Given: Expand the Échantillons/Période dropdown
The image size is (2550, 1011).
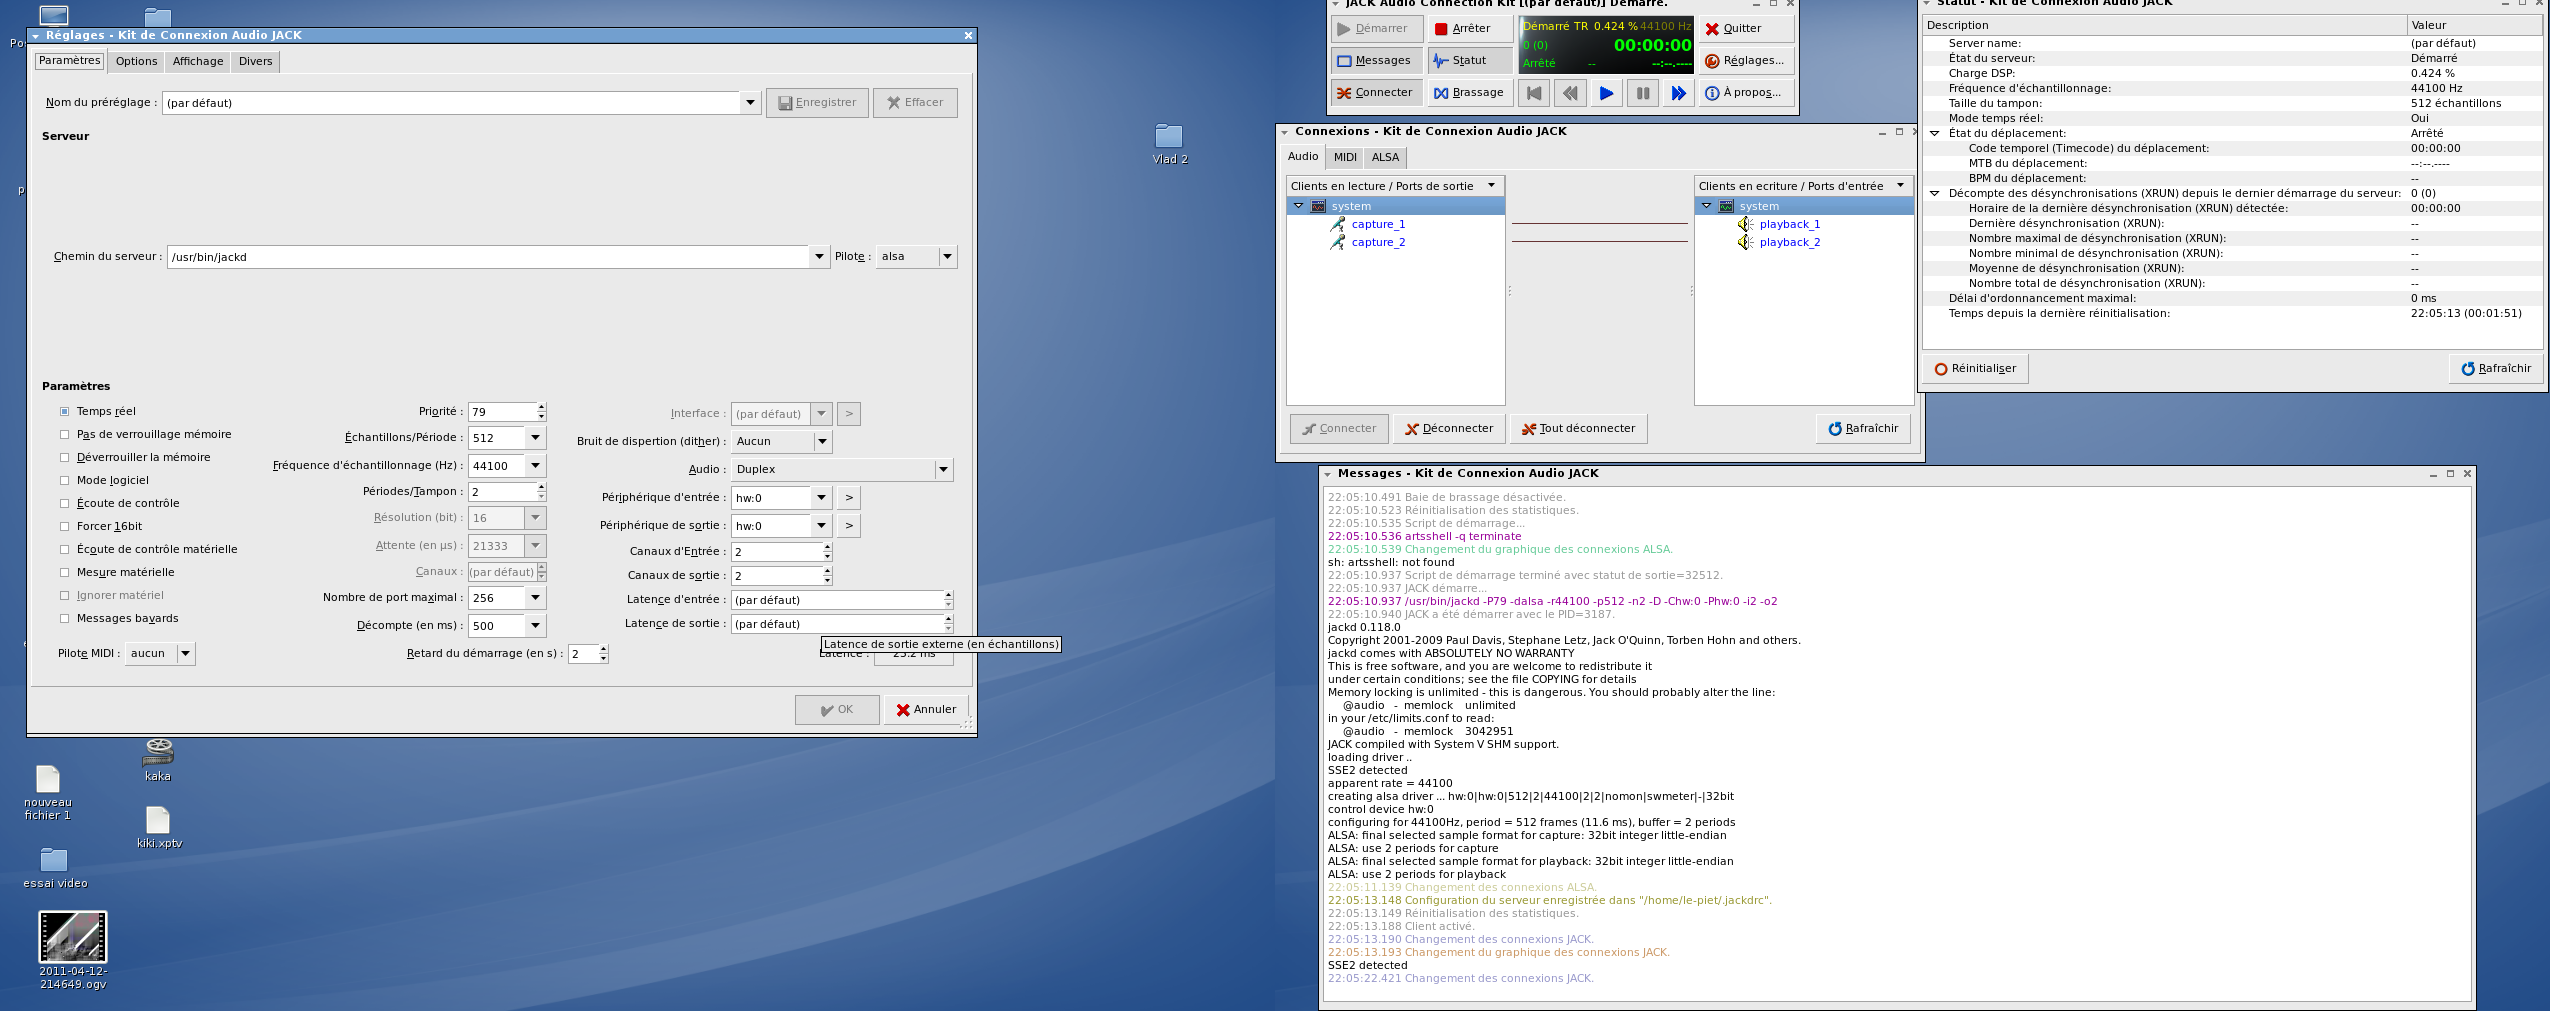Looking at the screenshot, I should coord(535,438).
